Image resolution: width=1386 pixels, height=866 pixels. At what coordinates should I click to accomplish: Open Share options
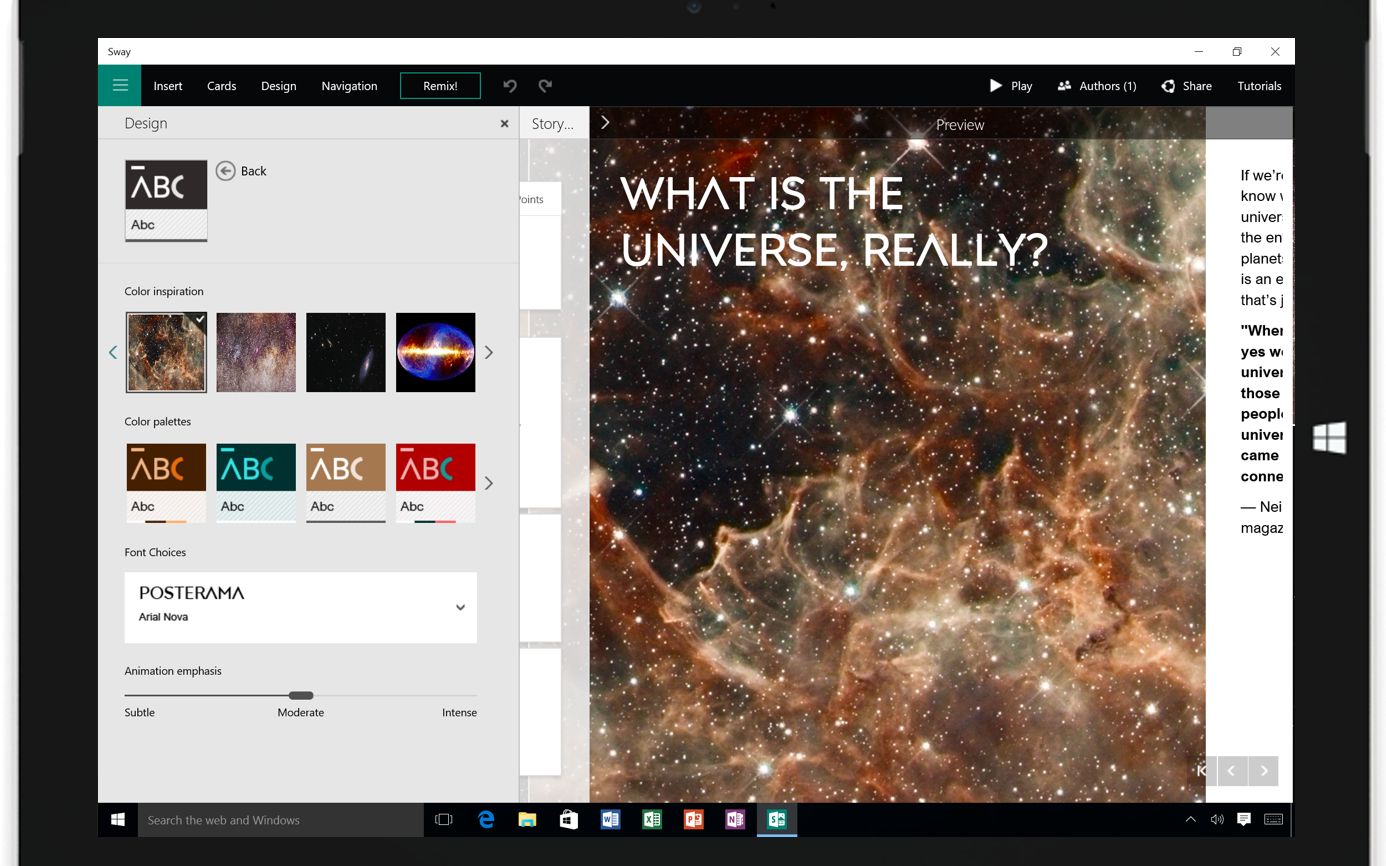1187,86
